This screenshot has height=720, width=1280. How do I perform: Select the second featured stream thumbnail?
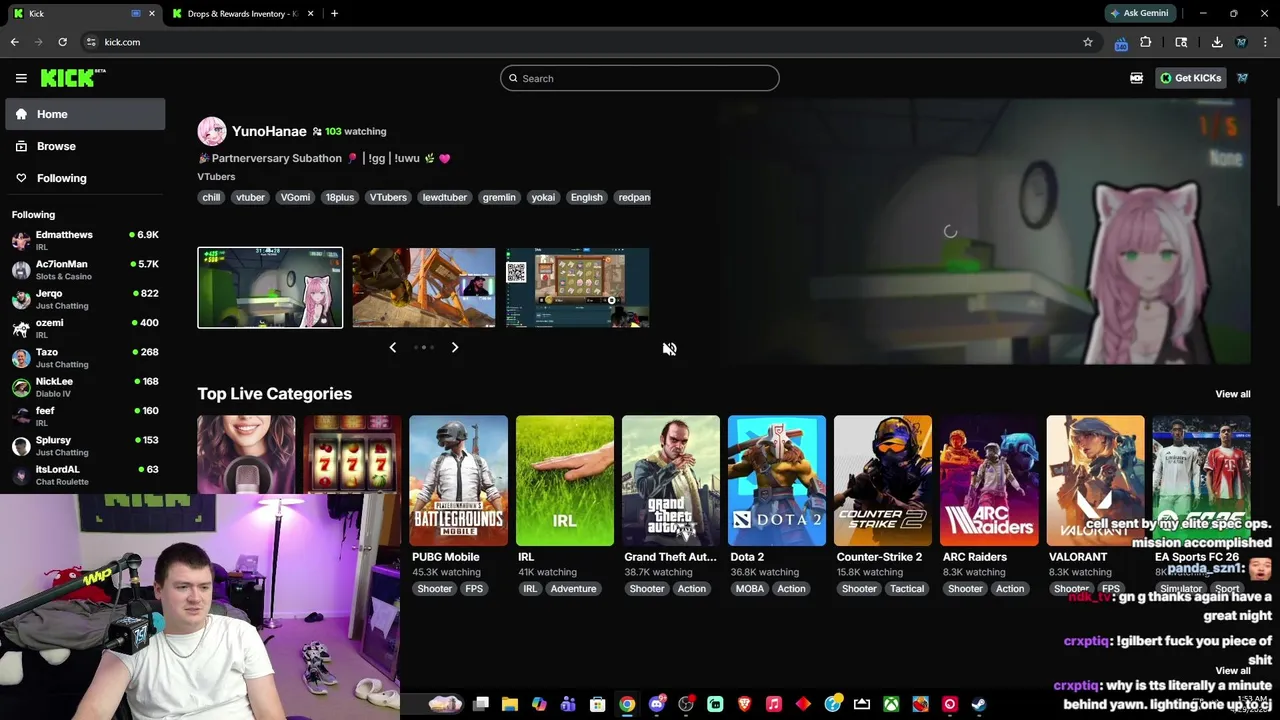click(x=424, y=288)
